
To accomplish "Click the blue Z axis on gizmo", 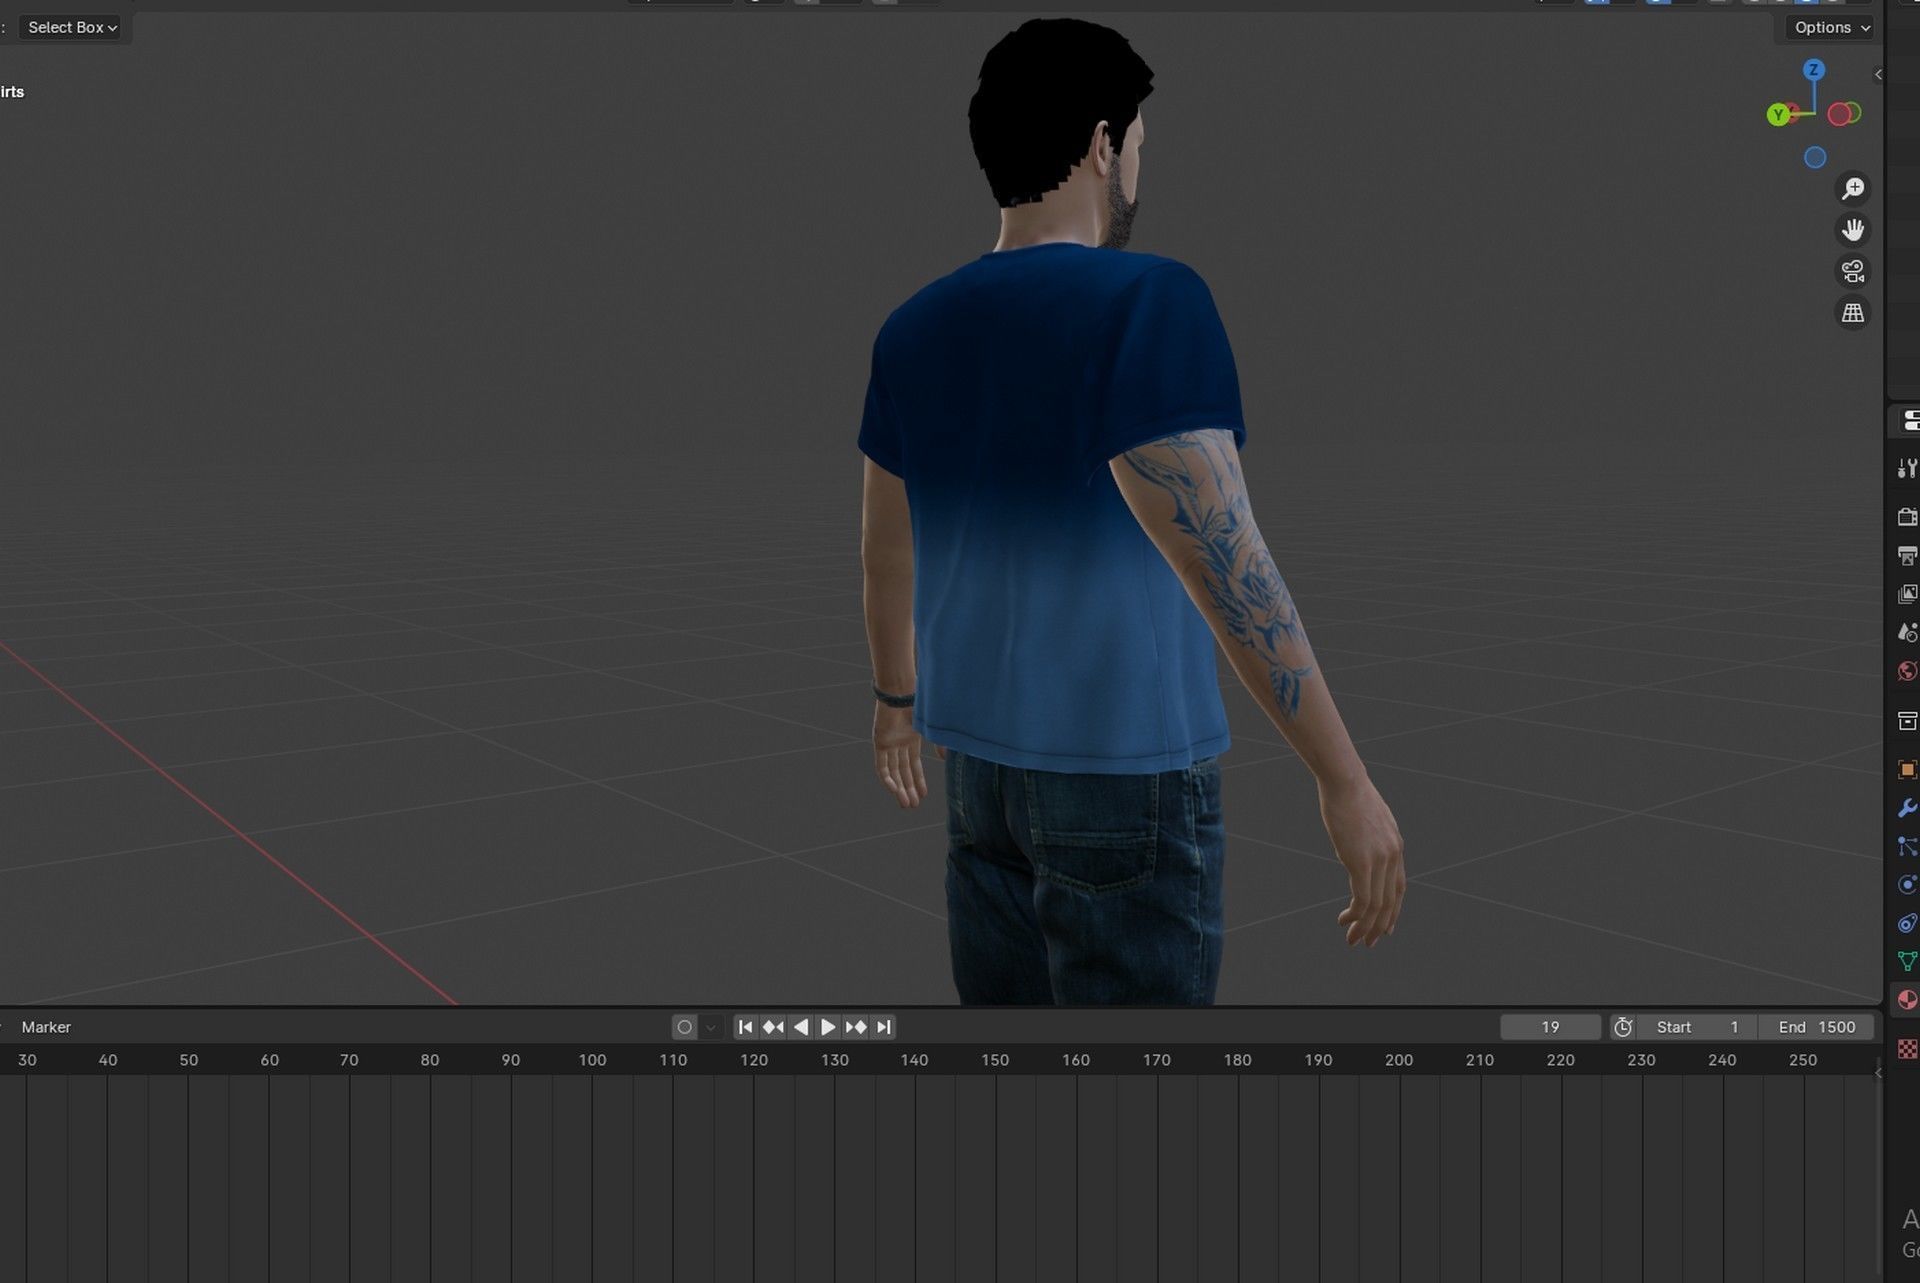I will [x=1814, y=70].
